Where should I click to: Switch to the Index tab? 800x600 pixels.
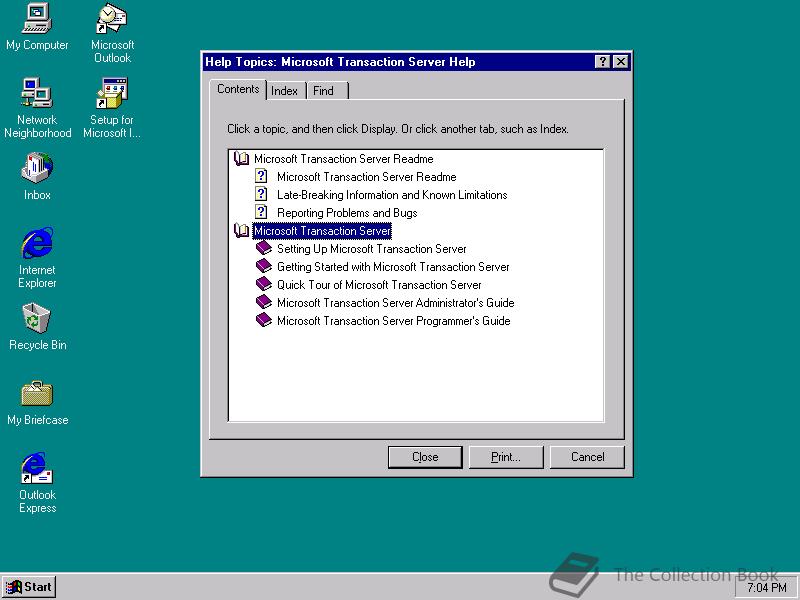coord(284,91)
